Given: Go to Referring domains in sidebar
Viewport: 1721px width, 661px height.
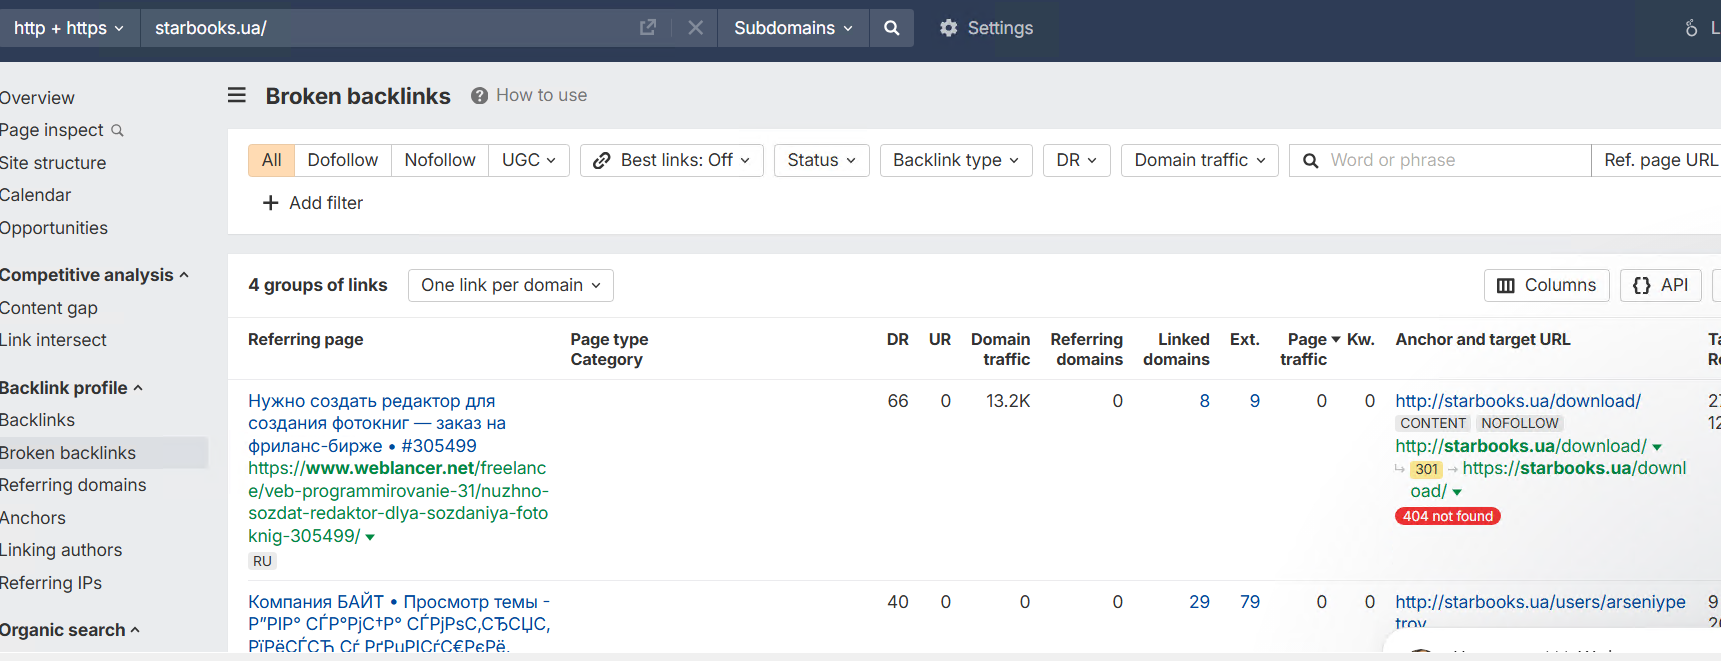Looking at the screenshot, I should point(73,485).
